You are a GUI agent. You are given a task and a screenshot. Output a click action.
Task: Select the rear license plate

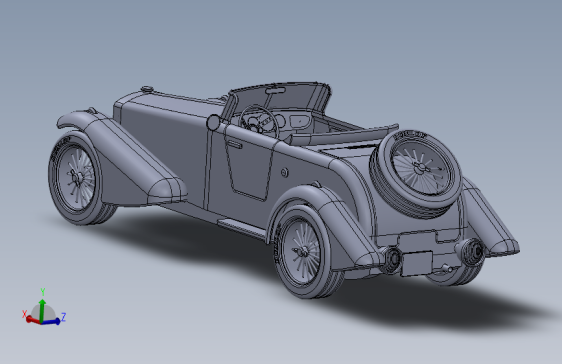click(x=416, y=264)
